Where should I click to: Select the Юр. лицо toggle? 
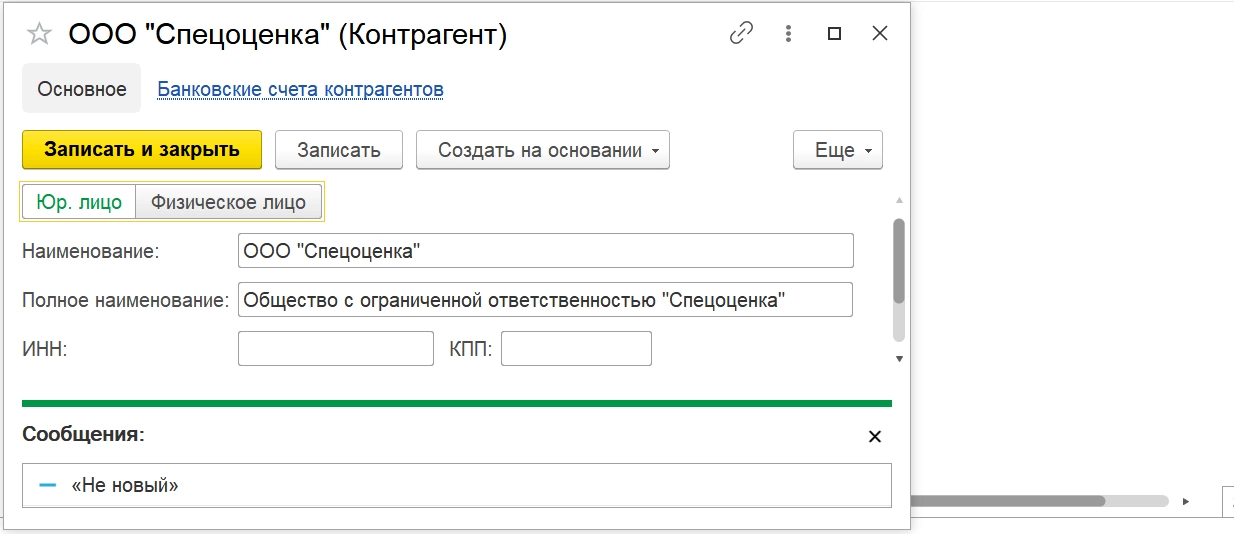pyautogui.click(x=79, y=202)
